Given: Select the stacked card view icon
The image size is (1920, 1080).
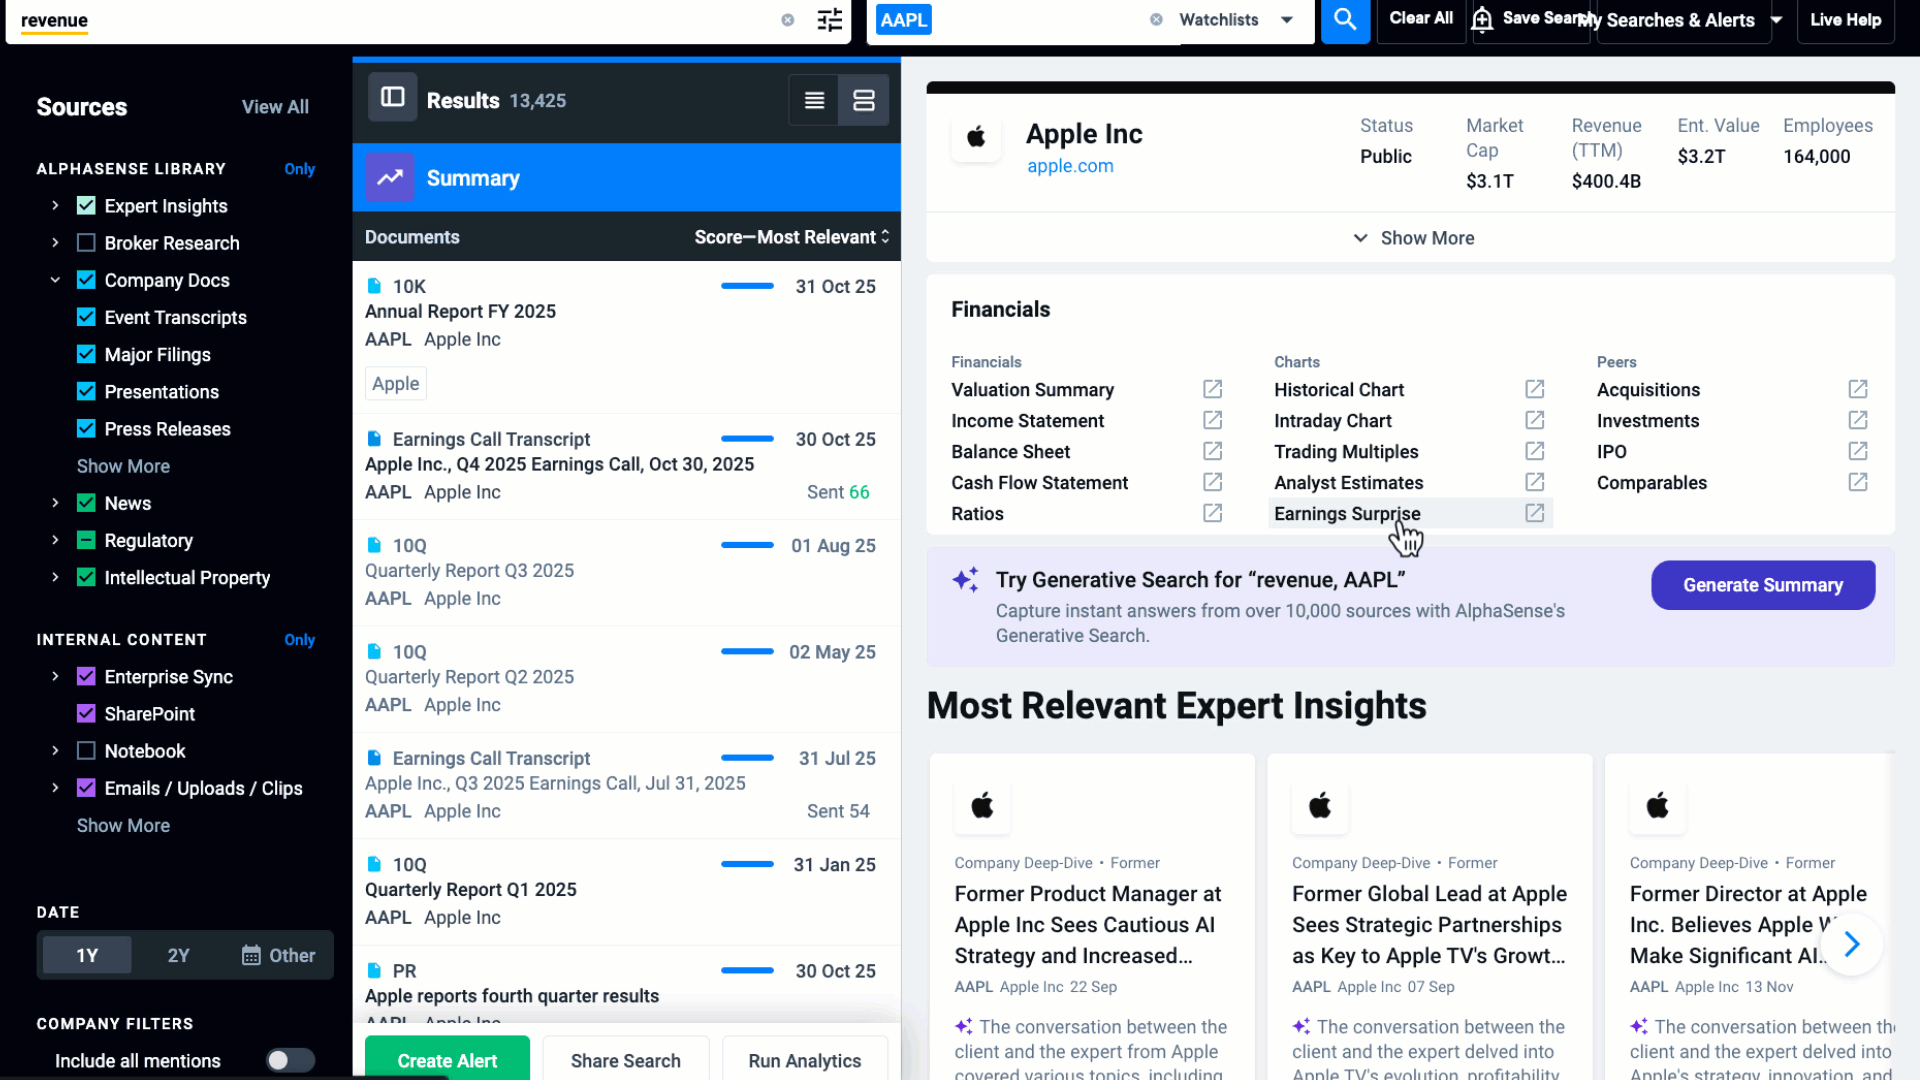Looking at the screenshot, I should point(863,100).
